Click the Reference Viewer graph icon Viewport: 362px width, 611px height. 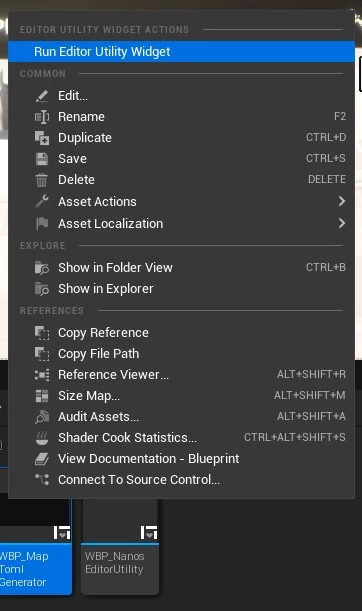(42, 375)
